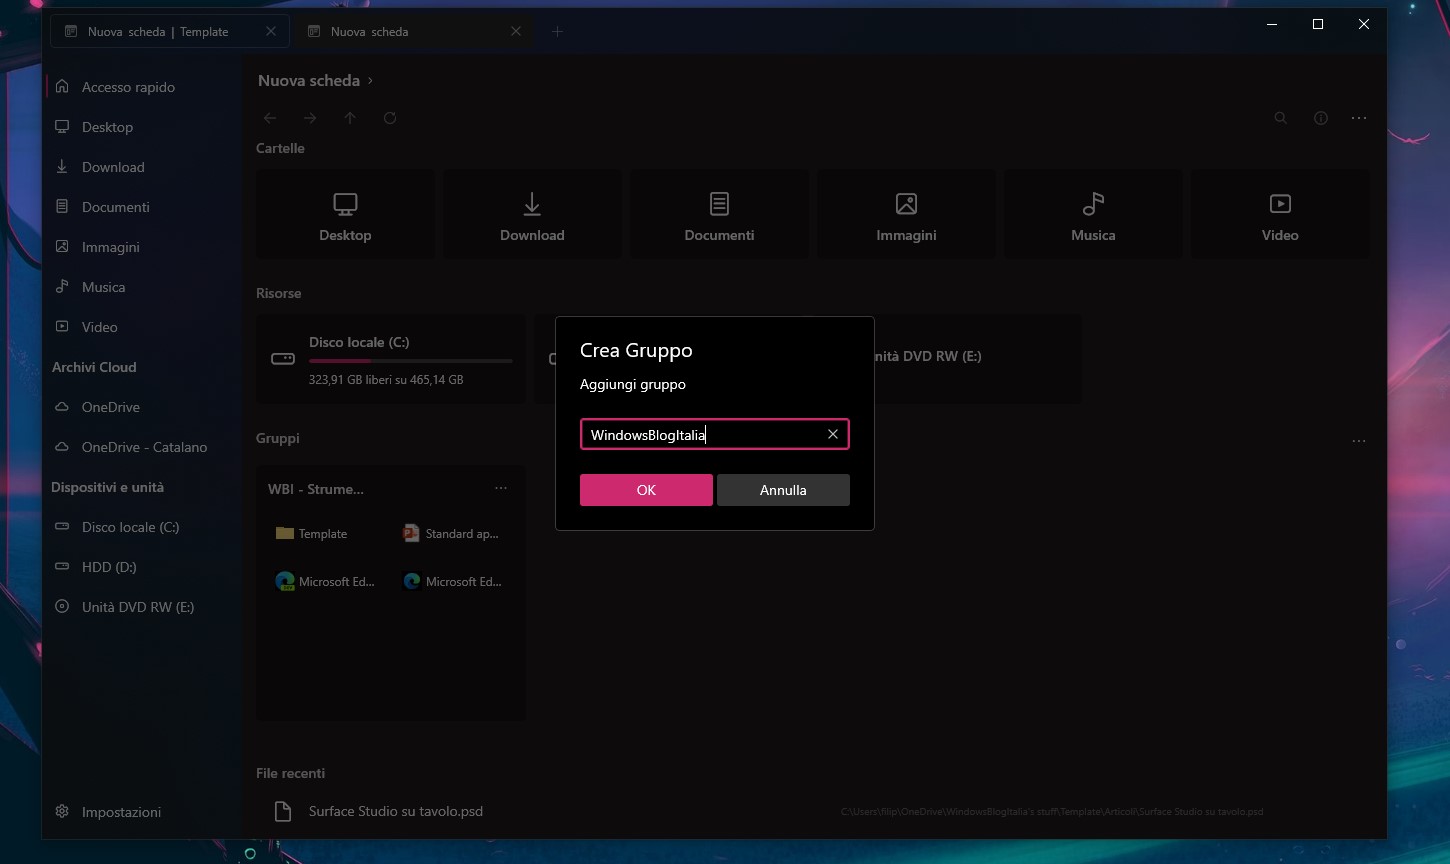
Task: Click the WindowsBlogItalia group name field
Action: (x=714, y=434)
